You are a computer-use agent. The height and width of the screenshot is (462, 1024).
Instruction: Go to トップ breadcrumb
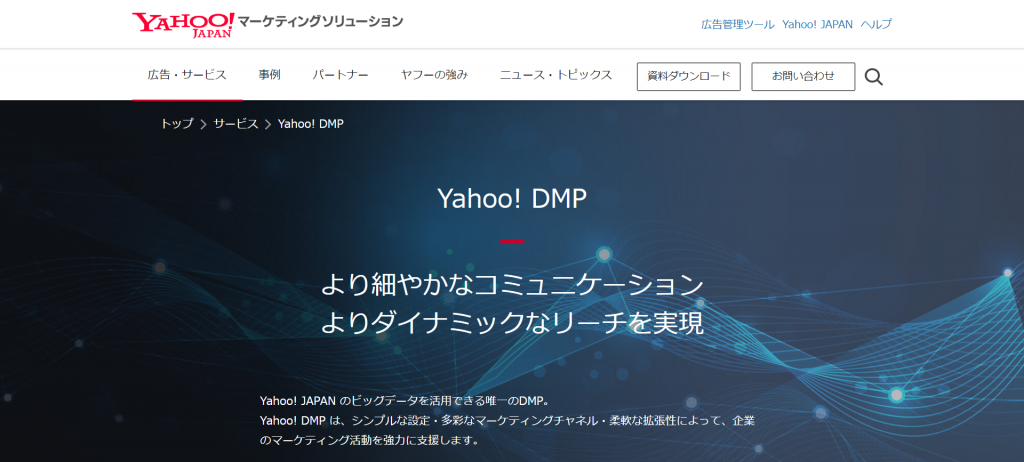click(x=177, y=124)
